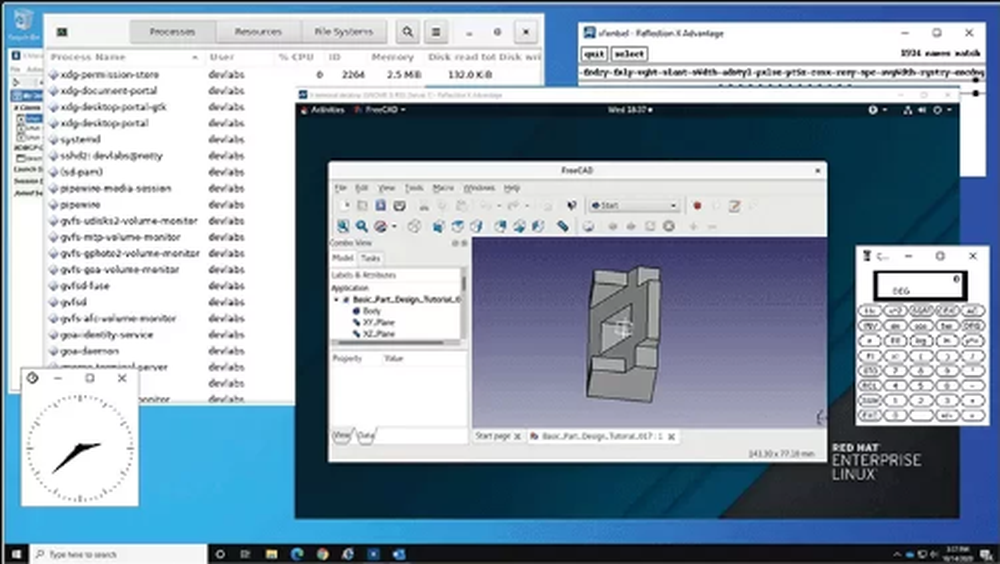
Task: Open the macro editor pencil icon in FreeCAD
Action: click(x=735, y=205)
